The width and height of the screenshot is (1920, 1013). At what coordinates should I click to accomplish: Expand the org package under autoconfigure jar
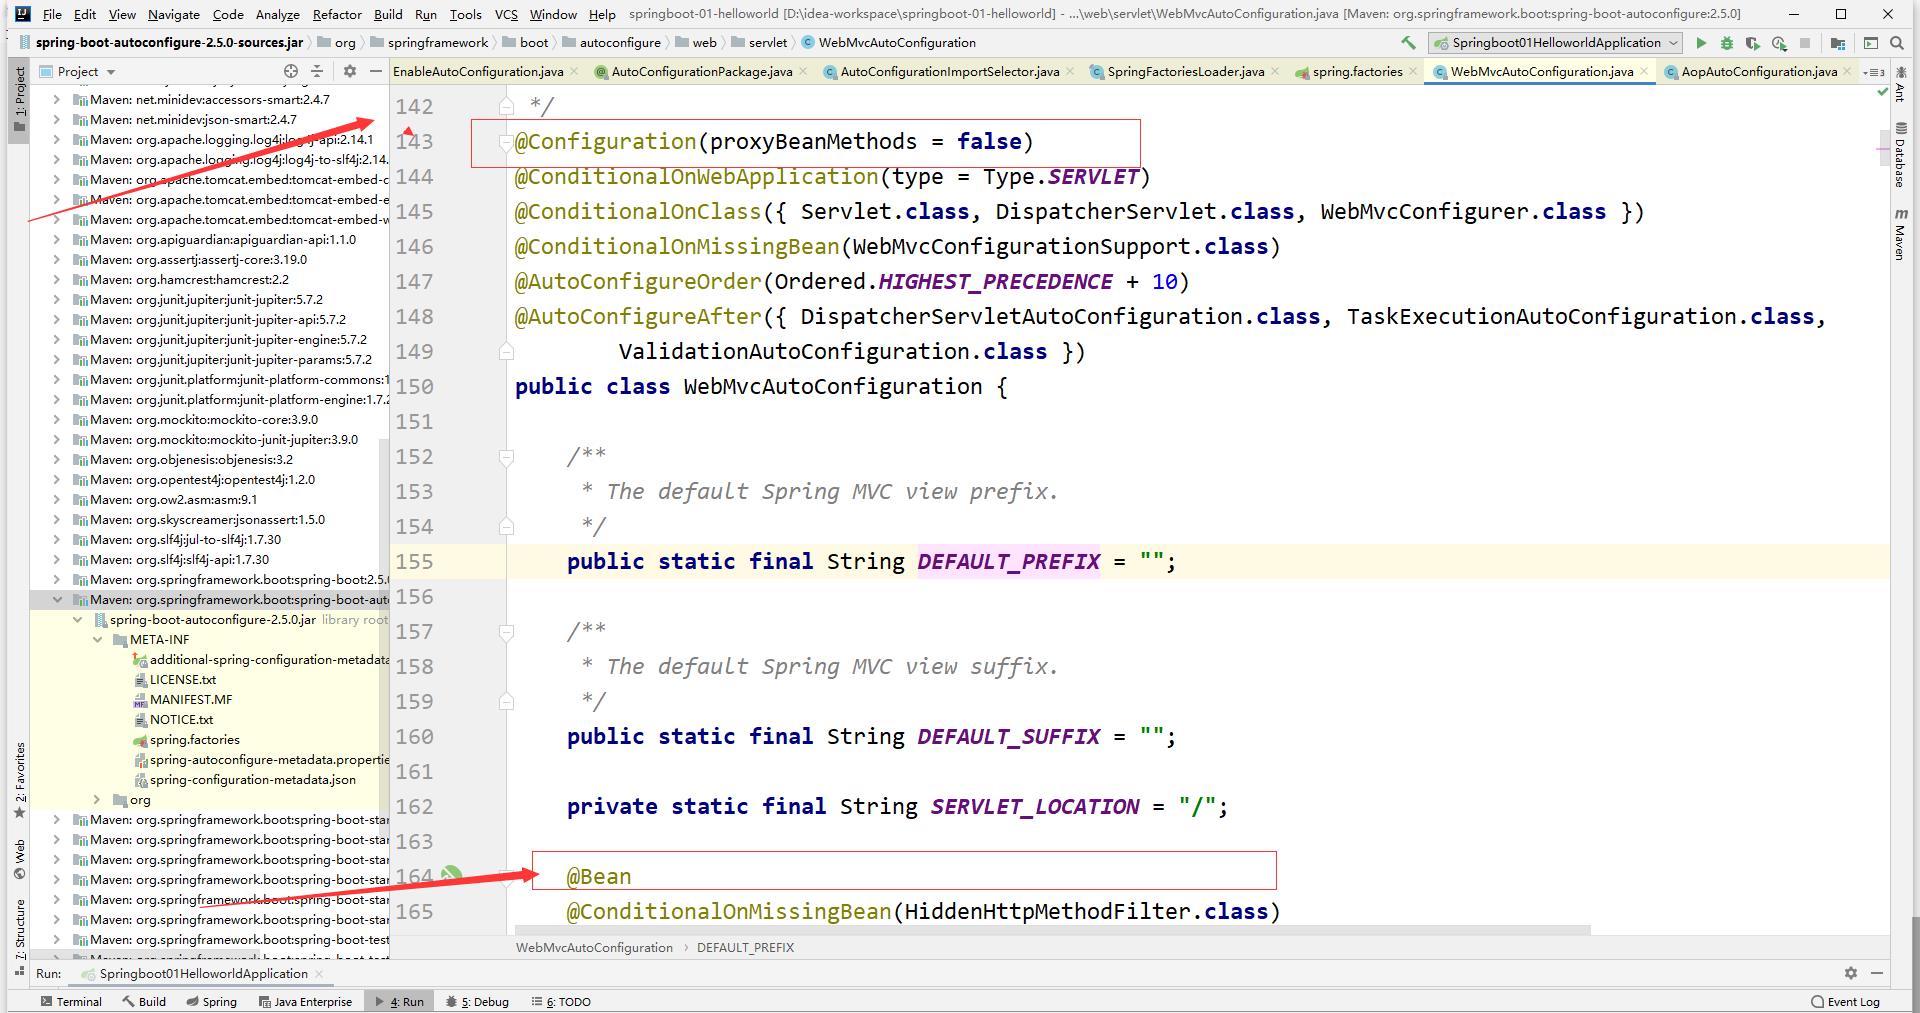[97, 799]
